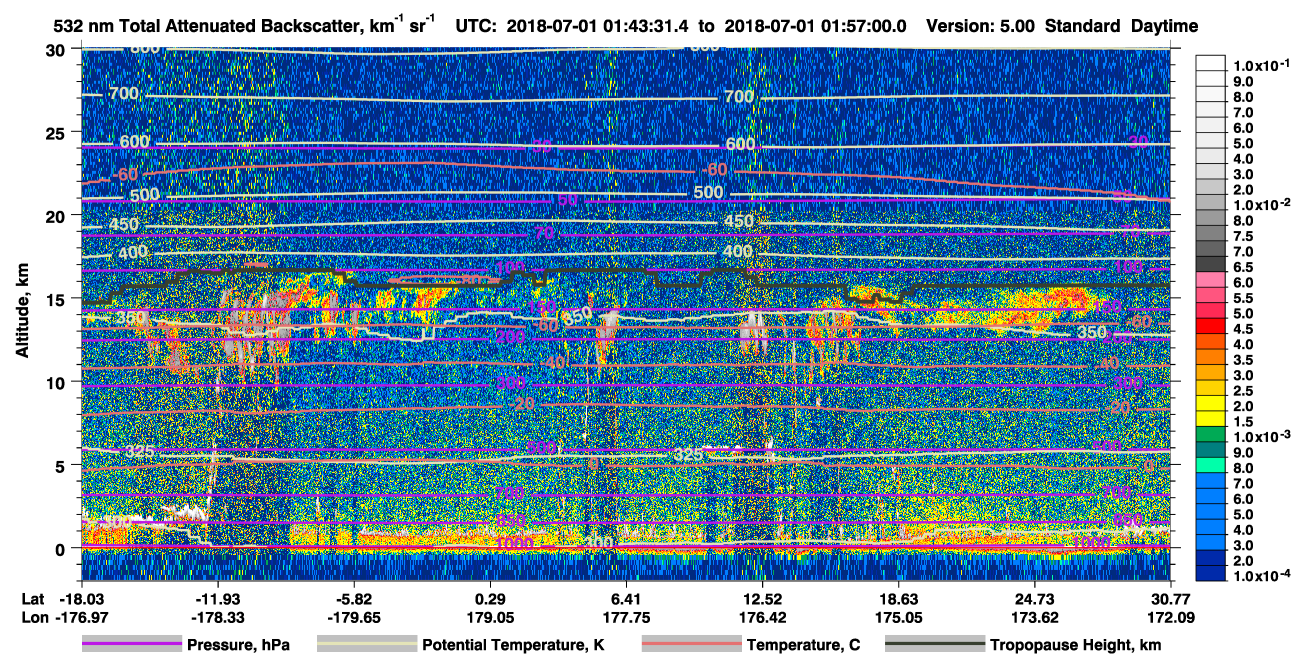
Task: Select the 'Pressure, hPa' legend label
Action: pyautogui.click(x=238, y=645)
